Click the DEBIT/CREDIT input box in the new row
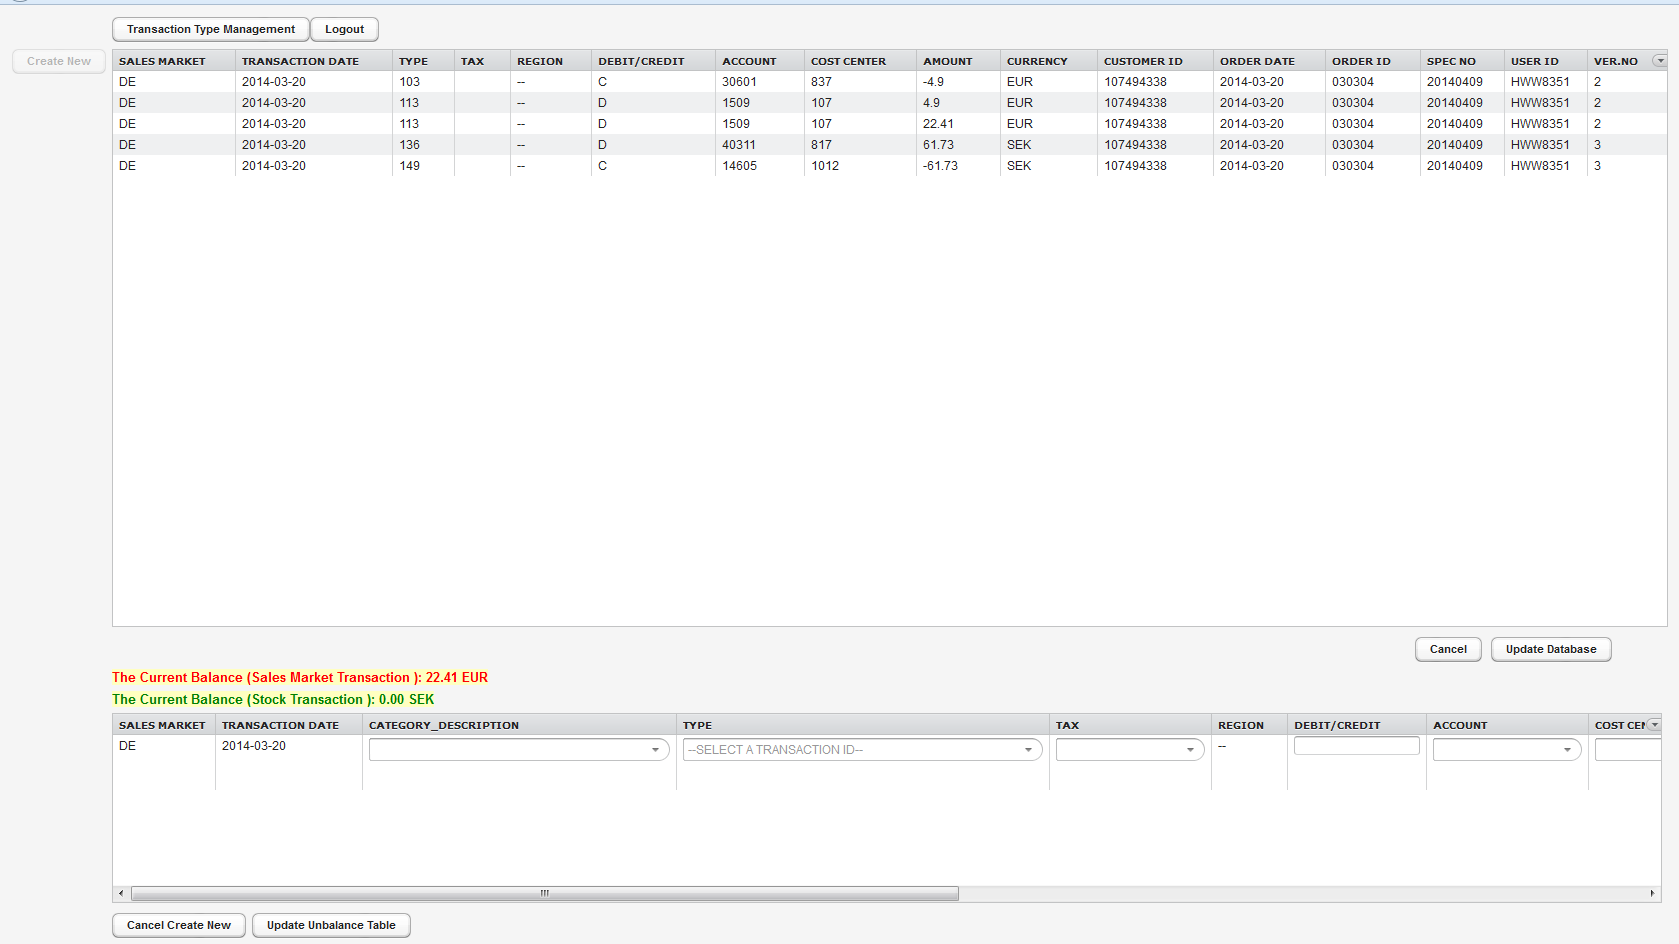The image size is (1679, 944). [x=1355, y=745]
